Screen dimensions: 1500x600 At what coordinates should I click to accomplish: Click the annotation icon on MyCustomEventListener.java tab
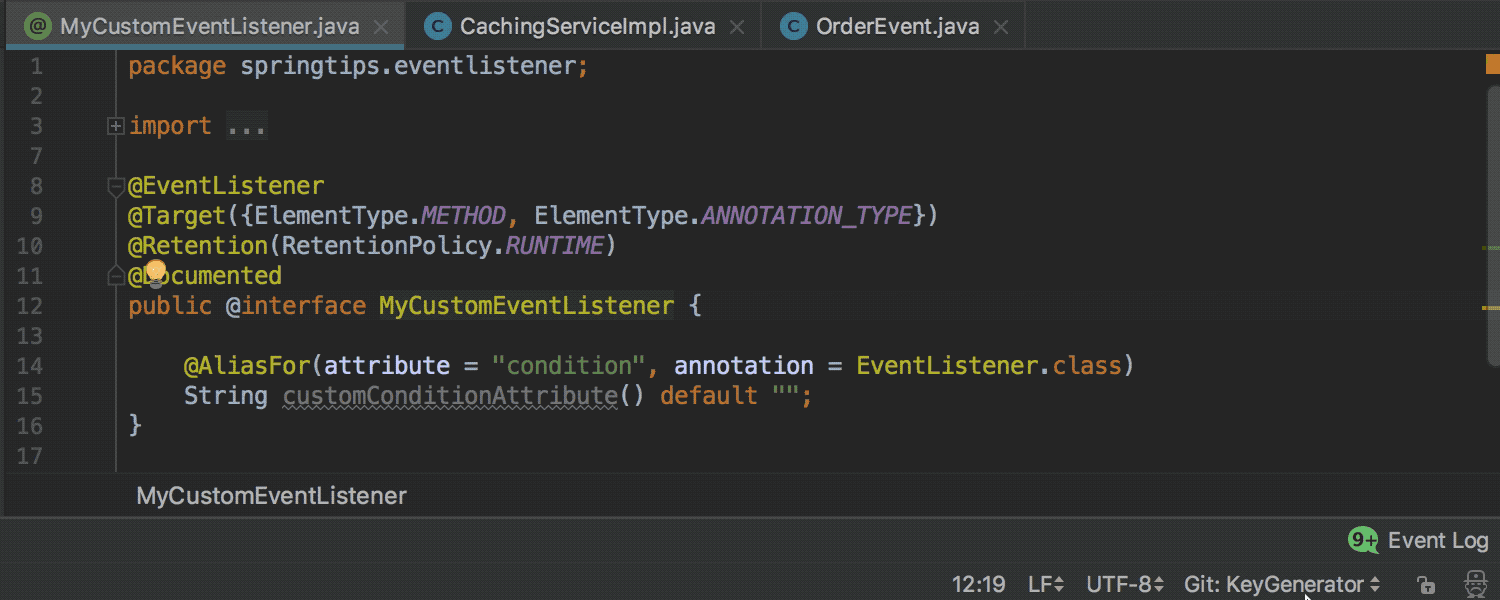39,24
